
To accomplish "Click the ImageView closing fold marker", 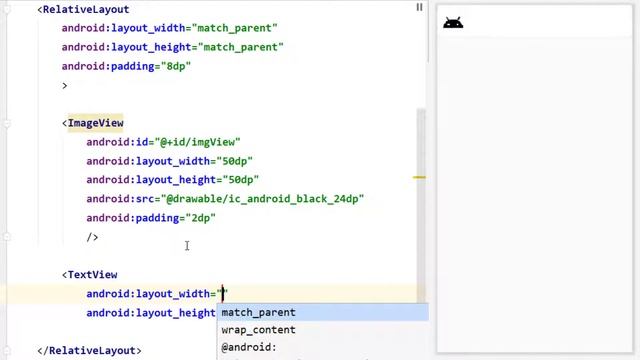I will (x=7, y=237).
